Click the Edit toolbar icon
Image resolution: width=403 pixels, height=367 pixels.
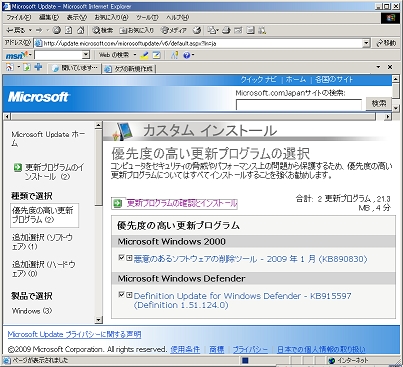(238, 30)
